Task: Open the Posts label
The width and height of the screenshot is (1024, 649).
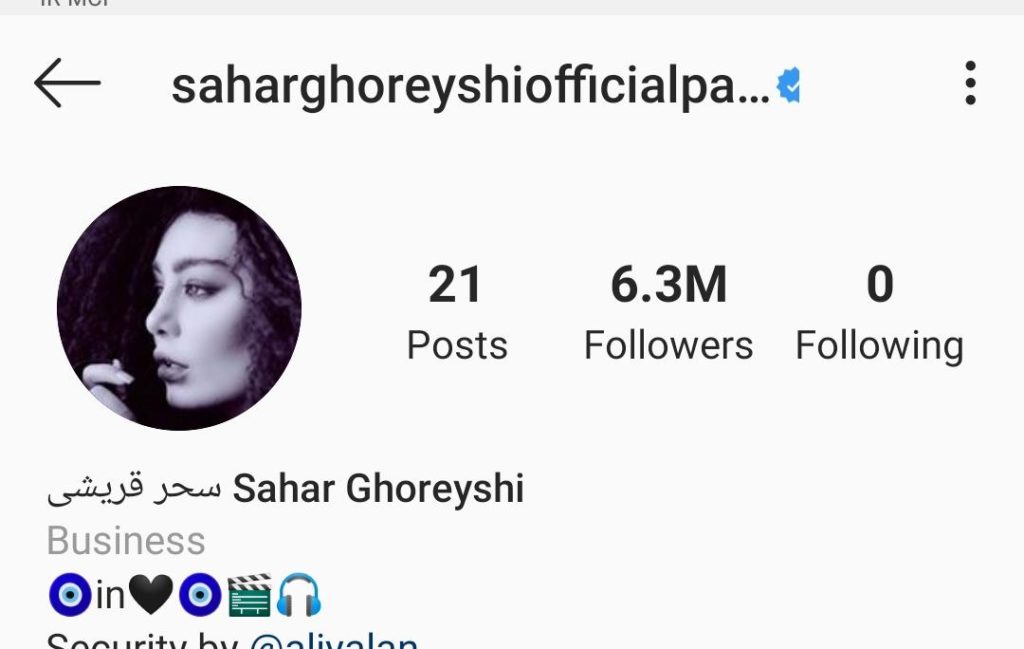Action: (457, 345)
